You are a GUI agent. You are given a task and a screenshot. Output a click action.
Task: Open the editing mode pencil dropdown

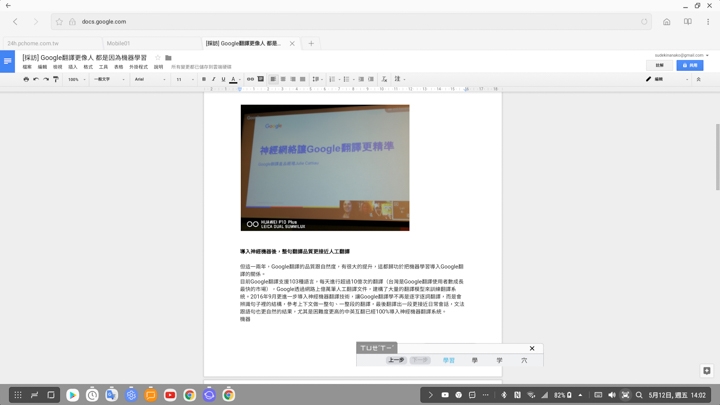(667, 79)
